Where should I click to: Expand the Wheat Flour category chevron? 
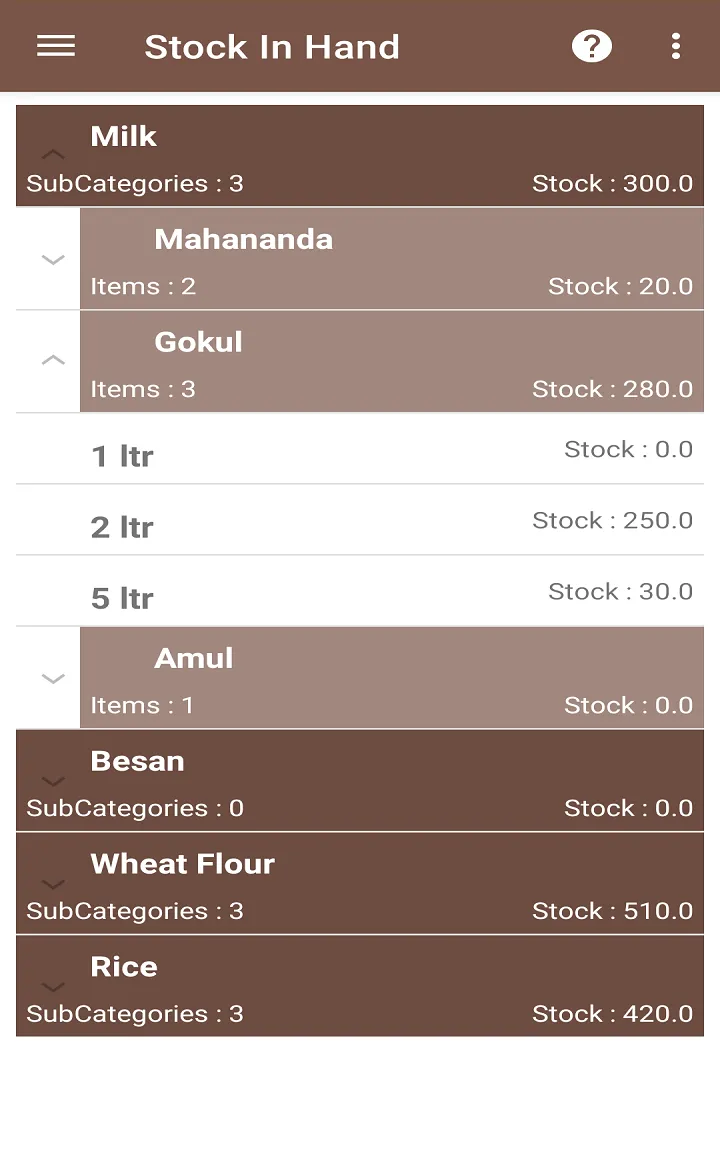(x=53, y=884)
